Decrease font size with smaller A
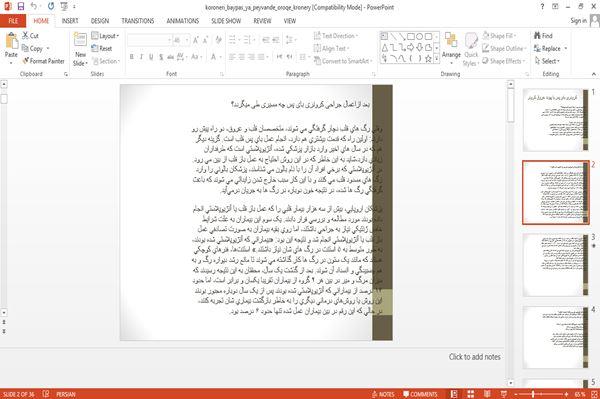The width and height of the screenshot is (600, 399). [x=205, y=40]
